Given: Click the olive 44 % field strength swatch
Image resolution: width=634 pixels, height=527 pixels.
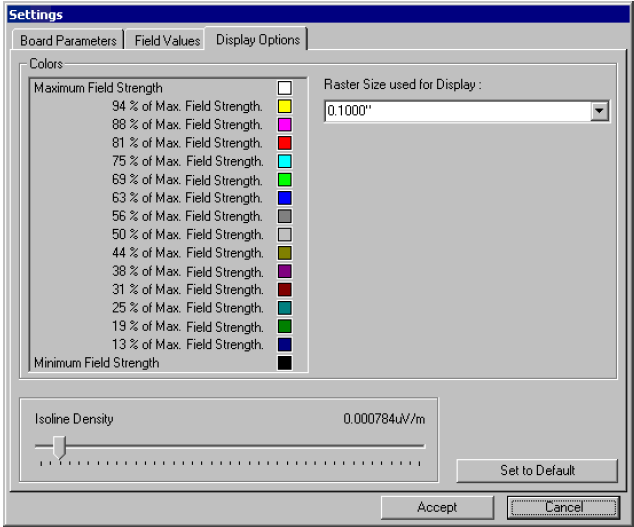Looking at the screenshot, I should coord(285,253).
